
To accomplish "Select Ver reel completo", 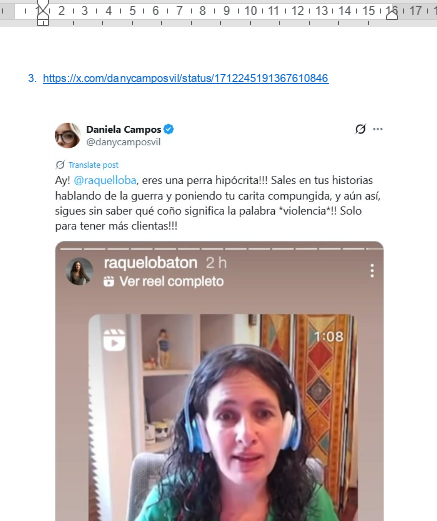I will (171, 282).
